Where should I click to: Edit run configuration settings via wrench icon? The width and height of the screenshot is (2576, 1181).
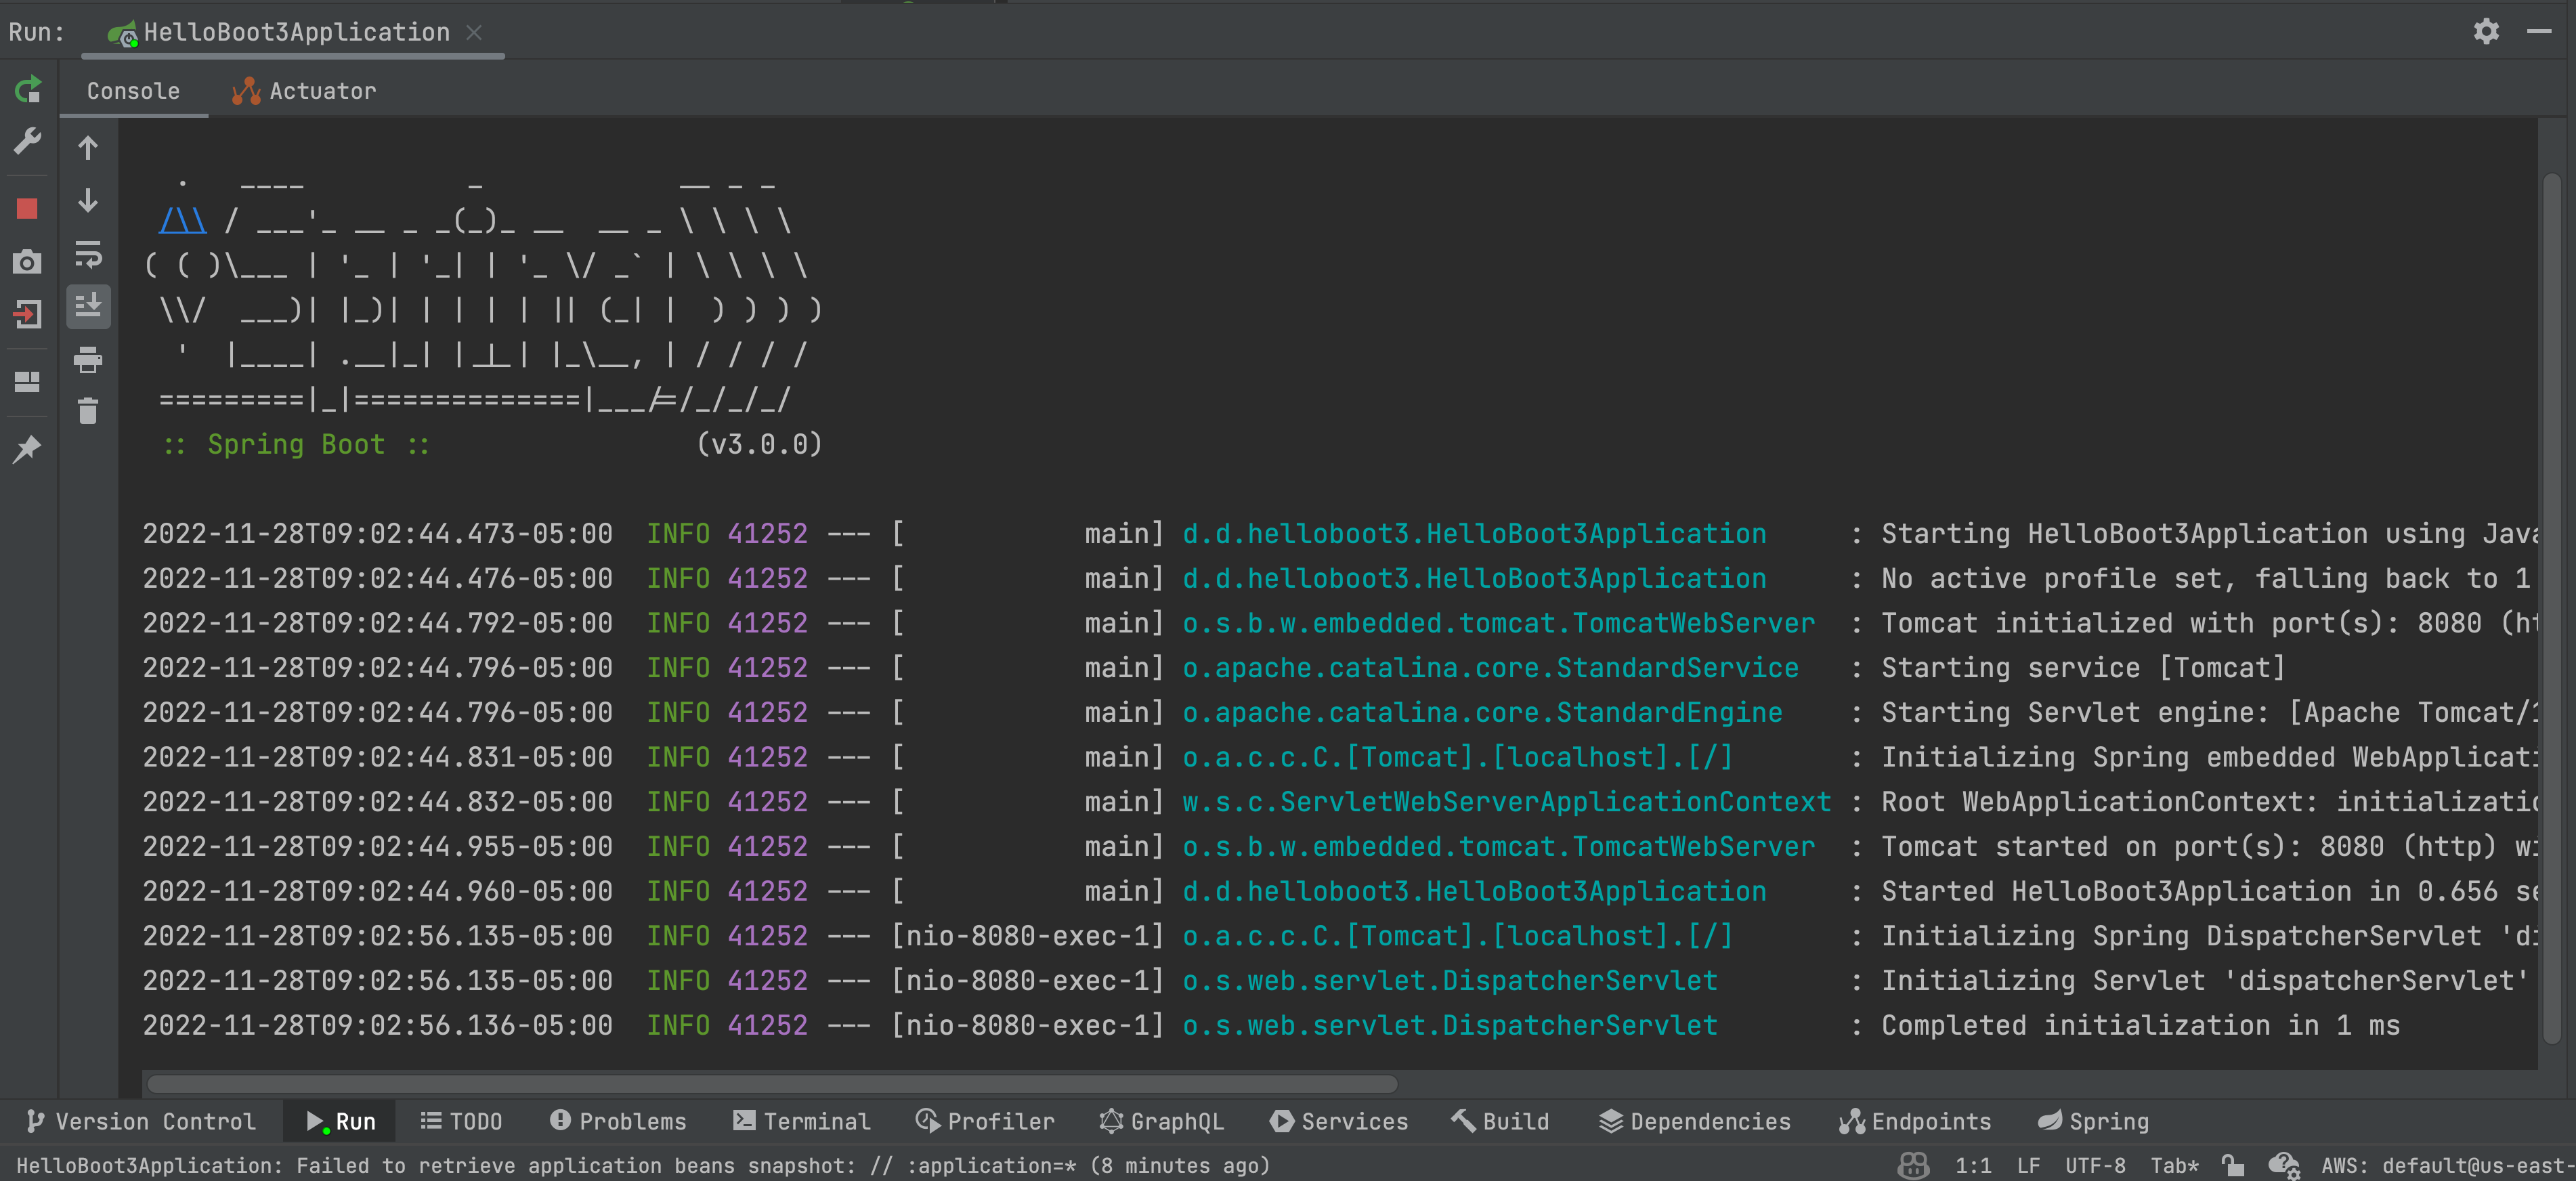click(x=28, y=142)
